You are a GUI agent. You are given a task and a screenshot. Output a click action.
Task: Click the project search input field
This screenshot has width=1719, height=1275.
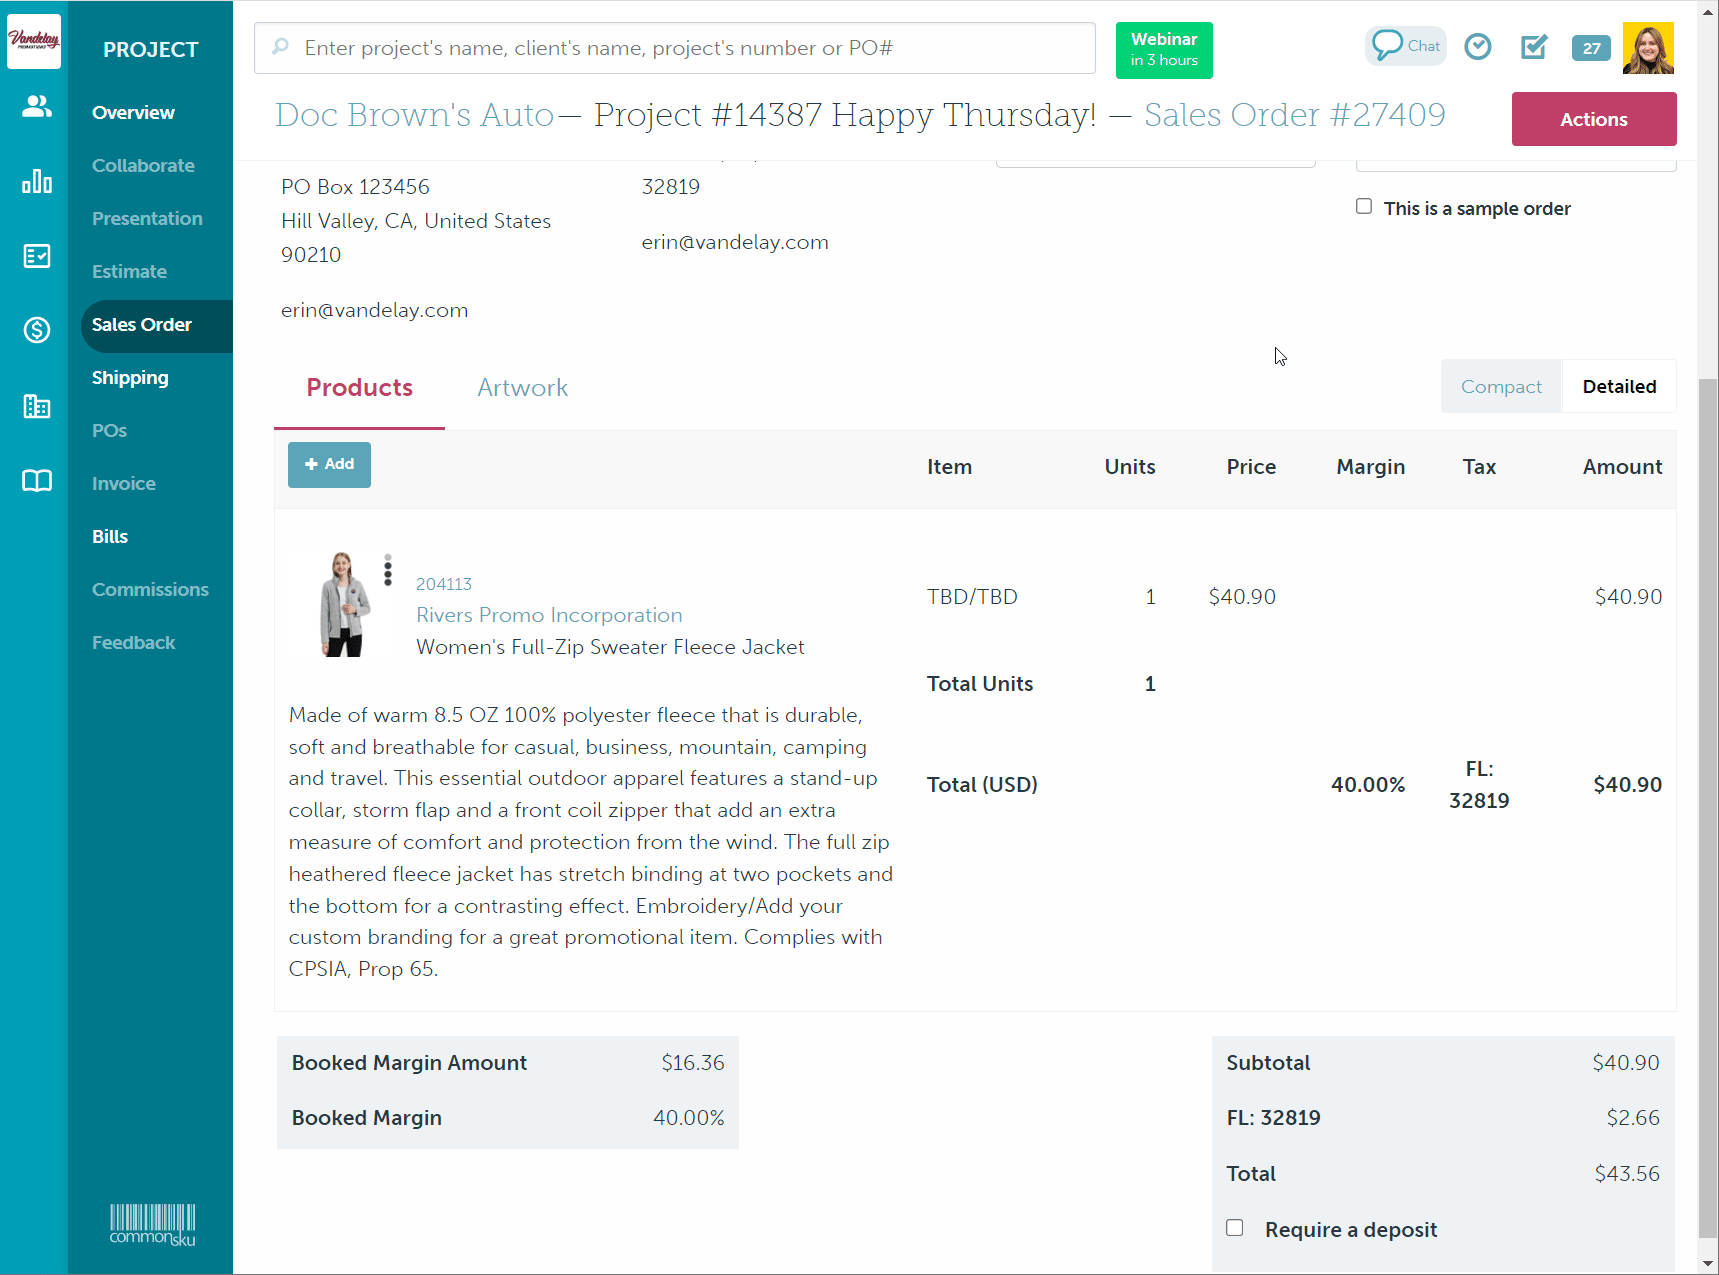675,48
